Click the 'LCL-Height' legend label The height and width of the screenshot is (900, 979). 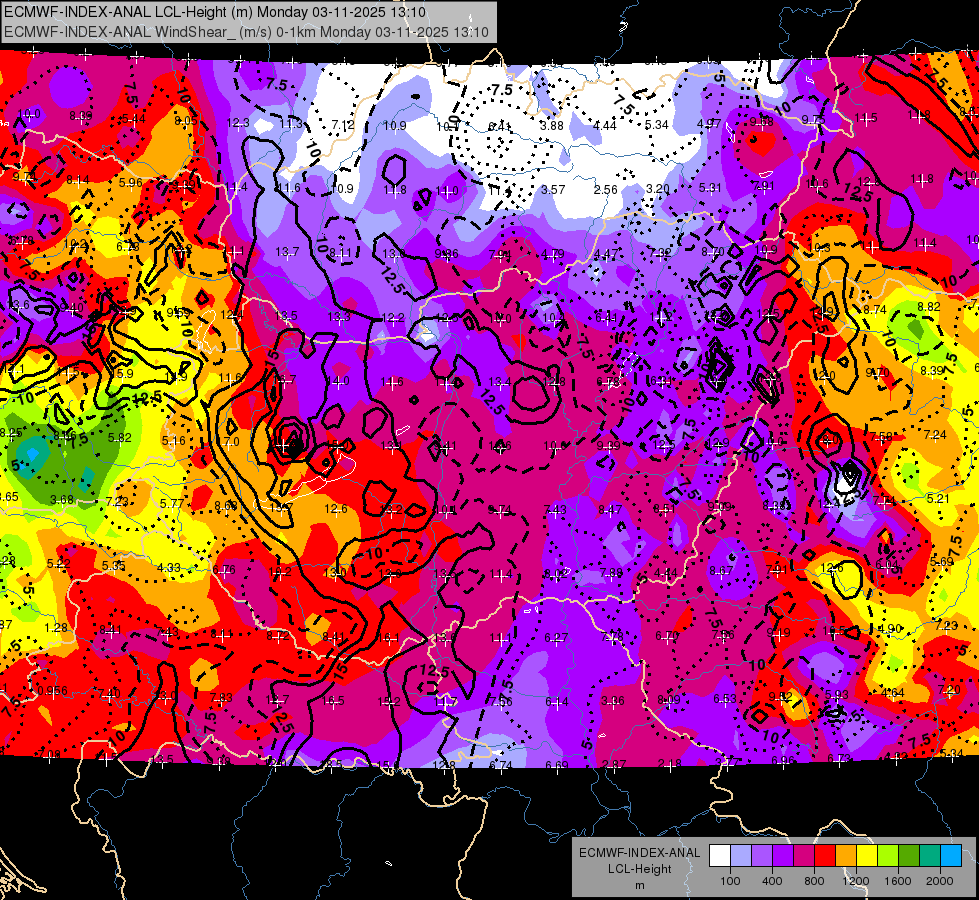click(639, 869)
